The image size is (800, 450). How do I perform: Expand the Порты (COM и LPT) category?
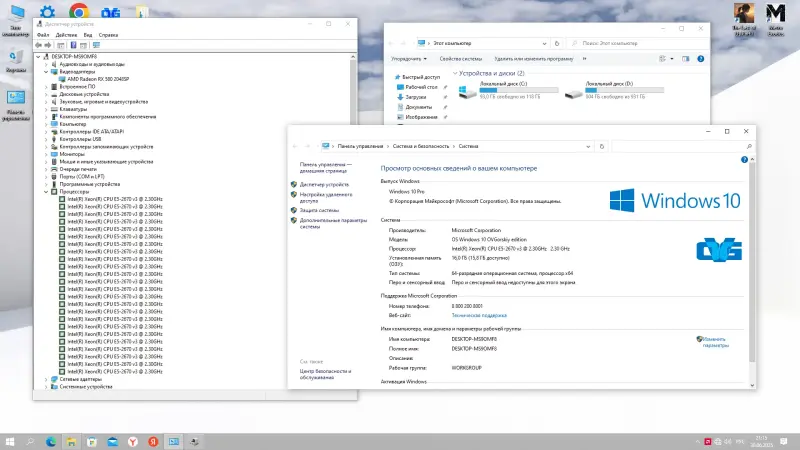46,177
